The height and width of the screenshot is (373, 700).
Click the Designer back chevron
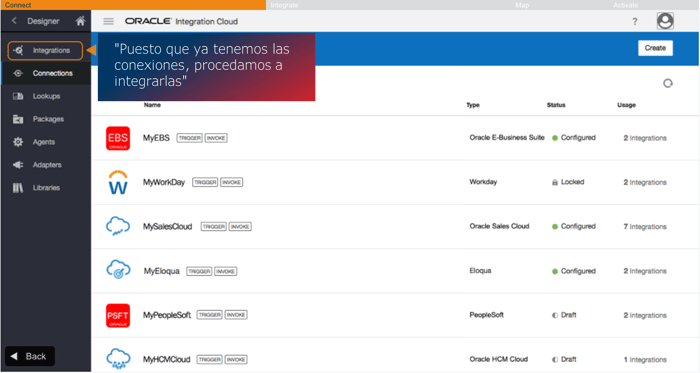click(x=14, y=21)
